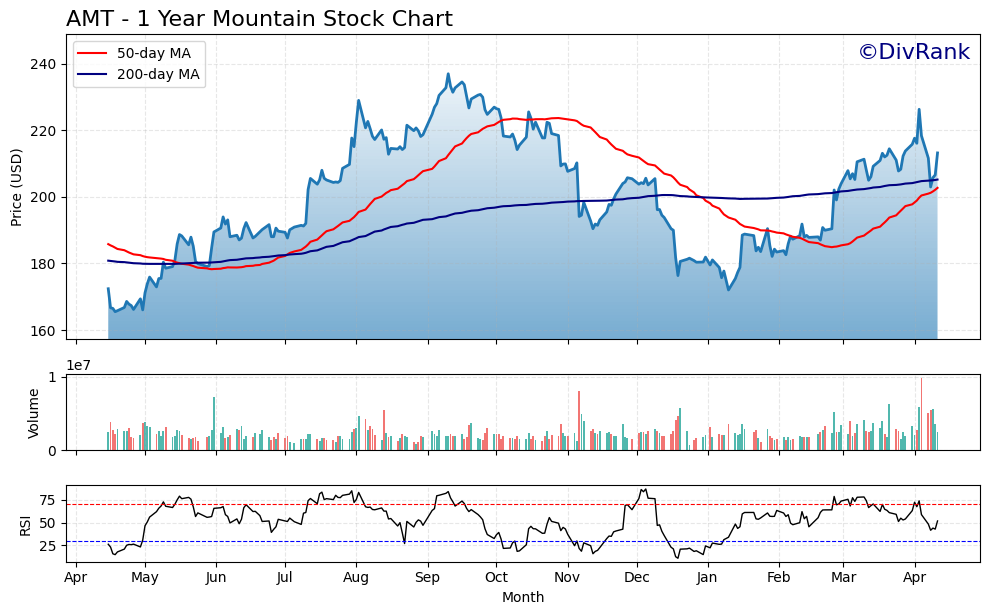Click the "Volume" axis label
989x615 pixels.
click(33, 413)
